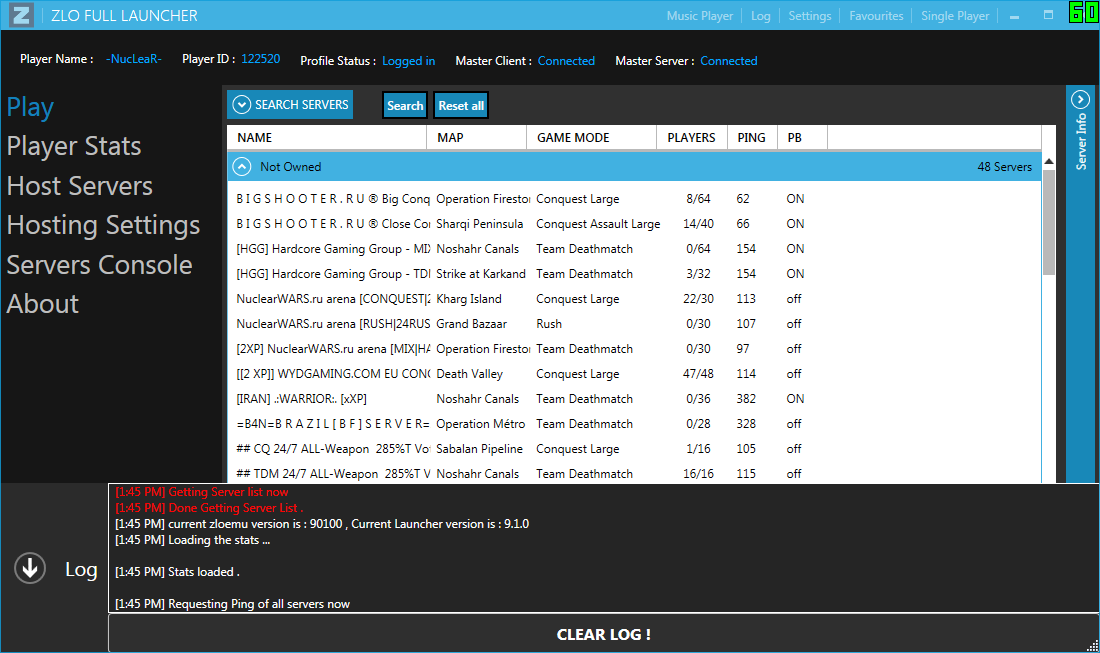
Task: Select WYDGAMING.COM EU CONQUEST server row
Action: 634,374
